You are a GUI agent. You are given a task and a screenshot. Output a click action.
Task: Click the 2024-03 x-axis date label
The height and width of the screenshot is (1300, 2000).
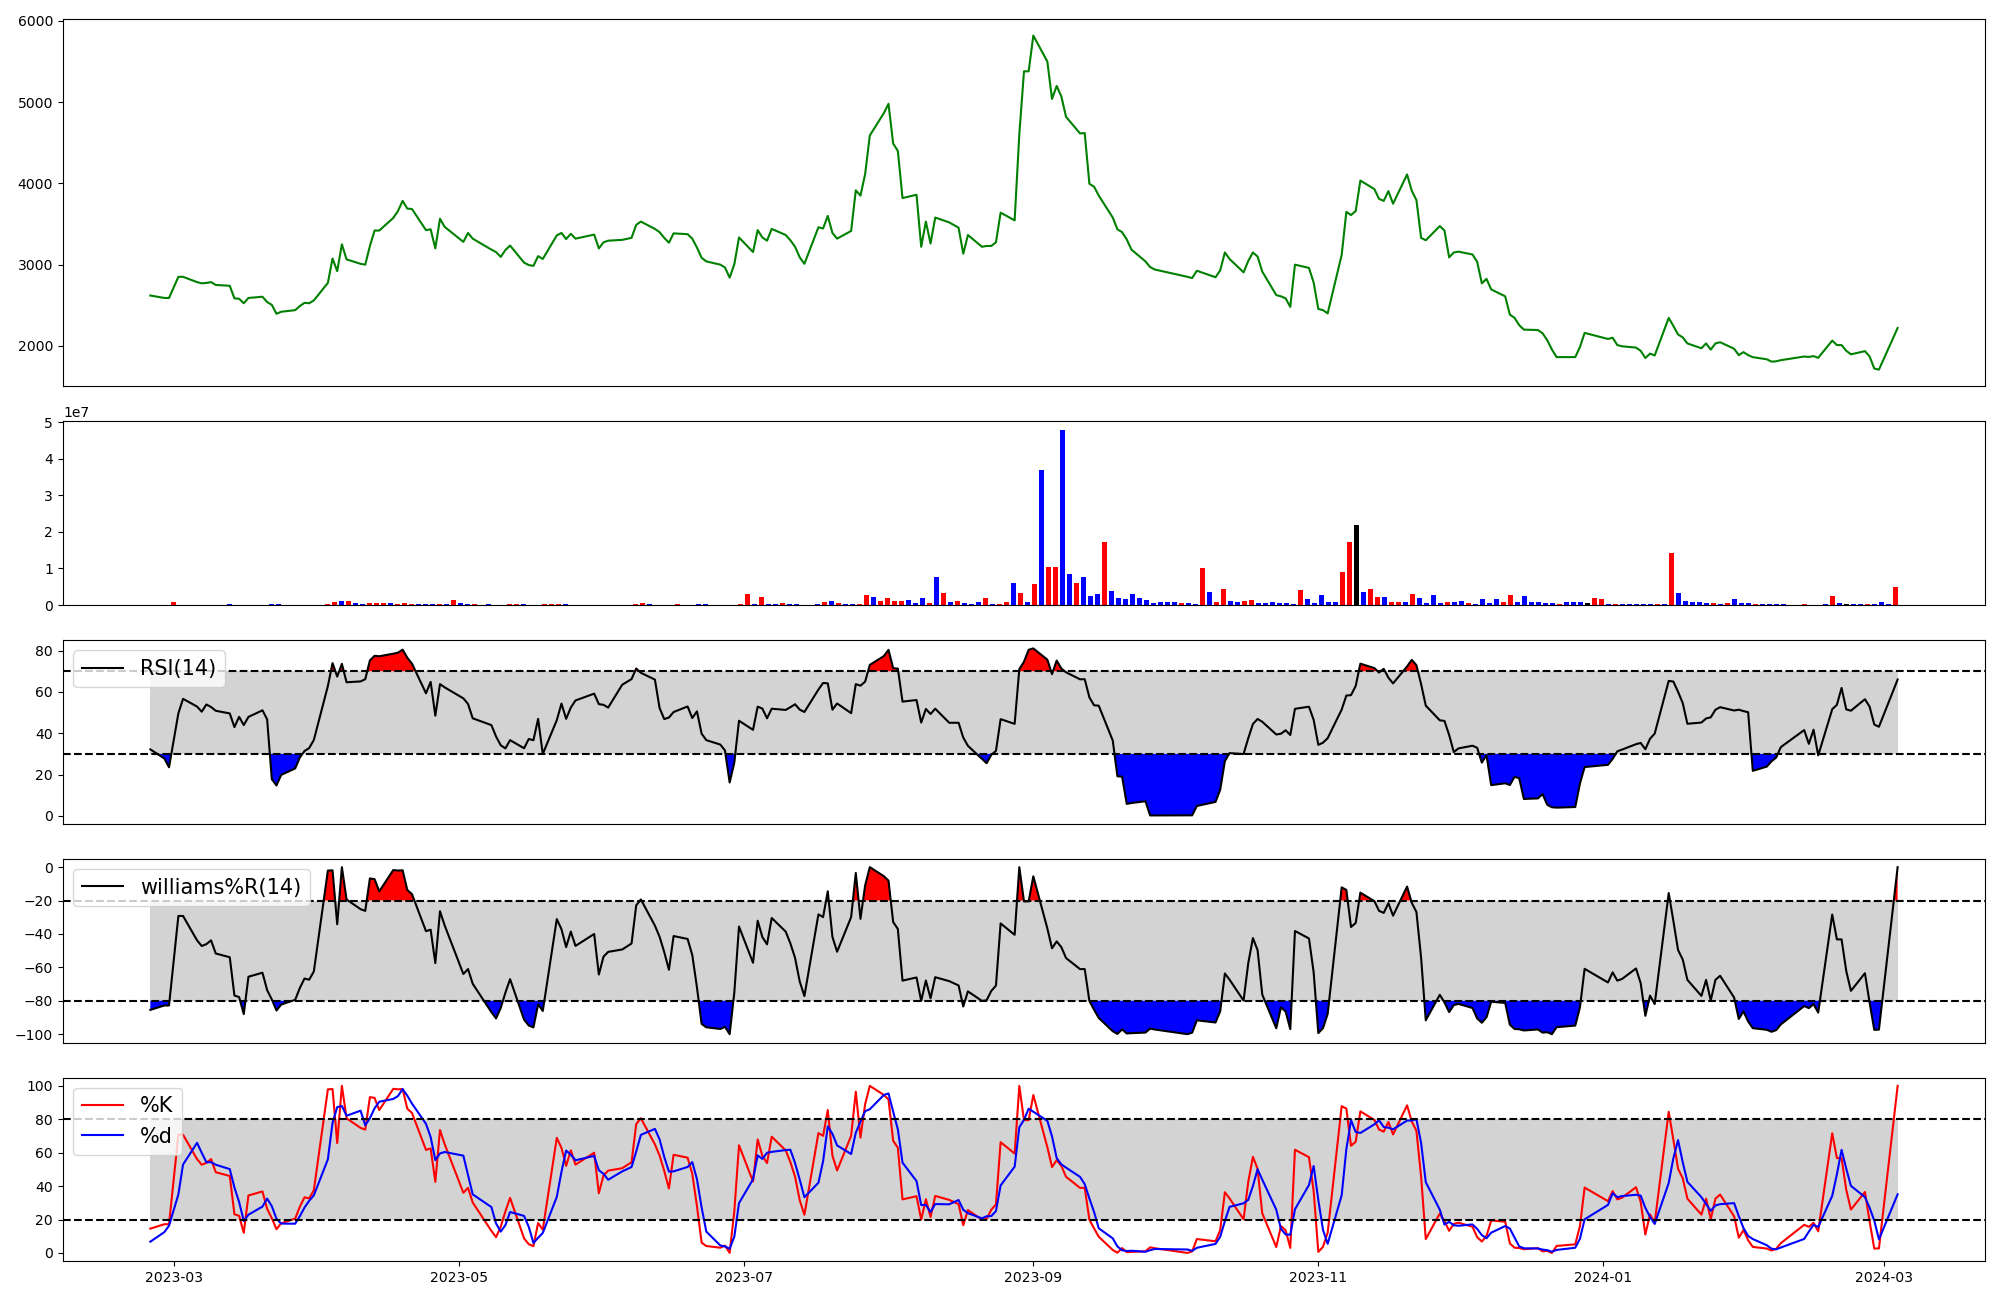pos(1885,1277)
